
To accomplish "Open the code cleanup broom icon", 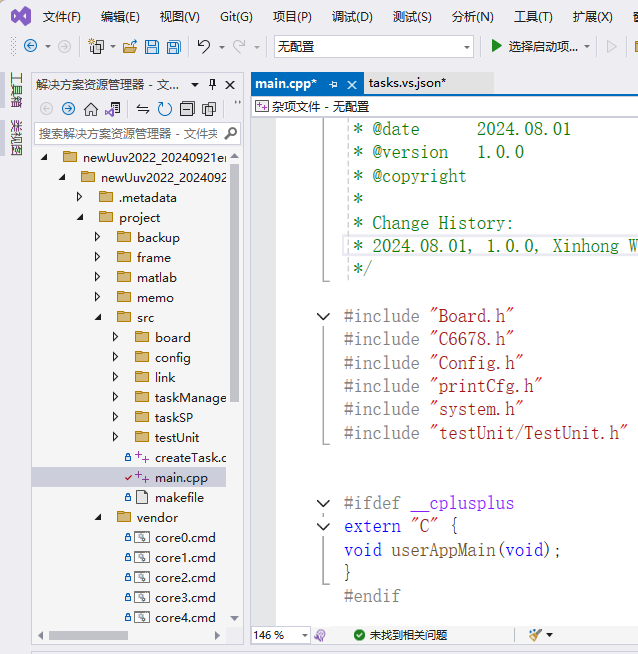I will [x=535, y=635].
